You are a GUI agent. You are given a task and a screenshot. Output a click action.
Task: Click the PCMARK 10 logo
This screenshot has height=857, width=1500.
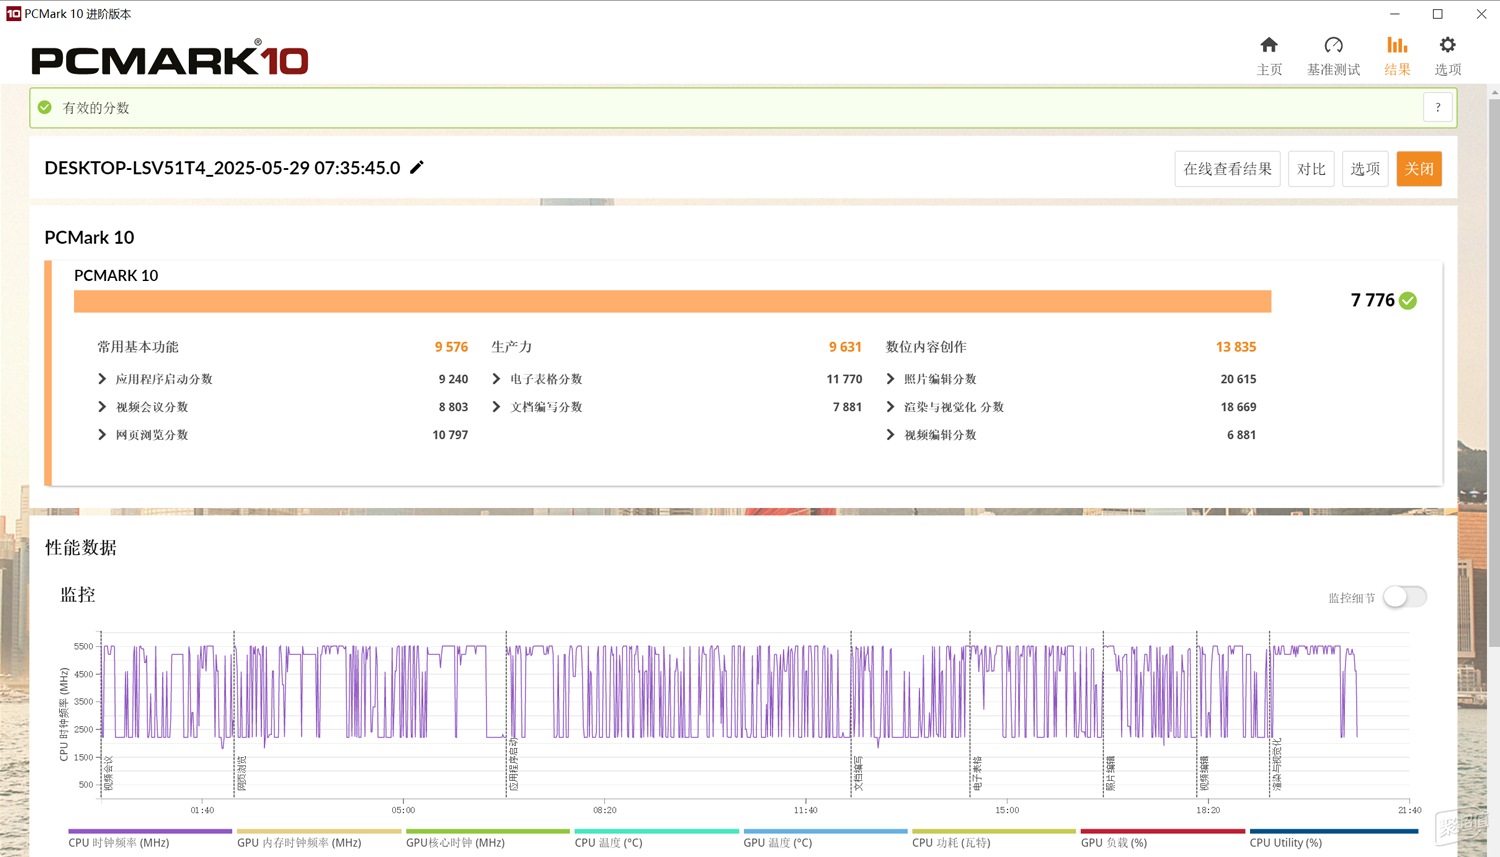click(x=170, y=59)
